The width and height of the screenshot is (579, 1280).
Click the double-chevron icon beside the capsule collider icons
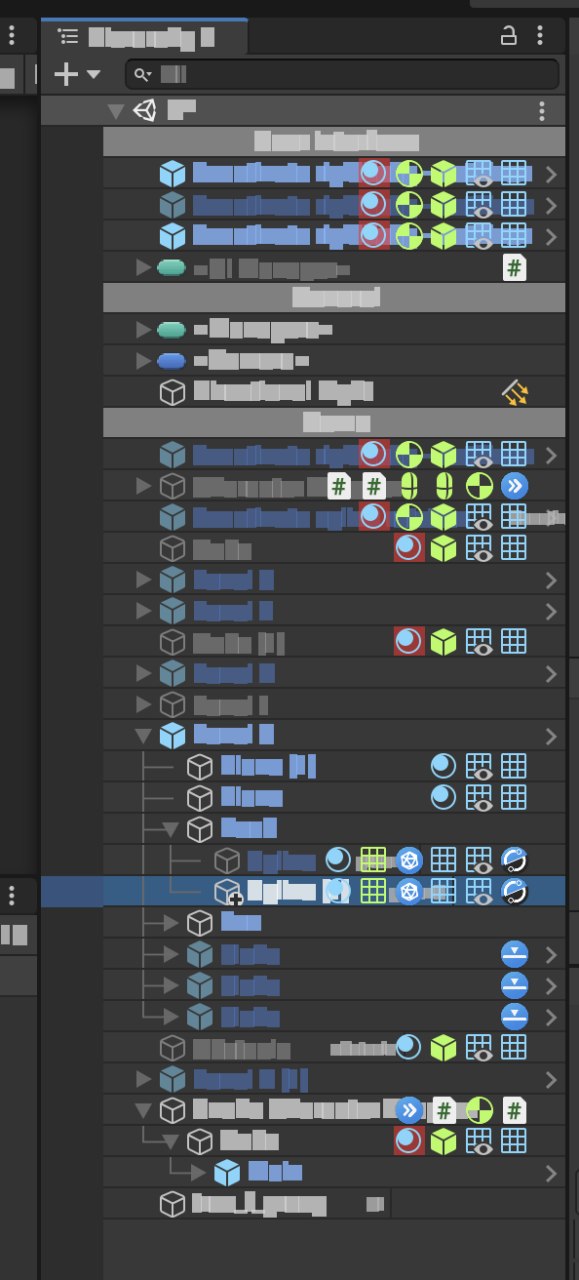click(514, 487)
